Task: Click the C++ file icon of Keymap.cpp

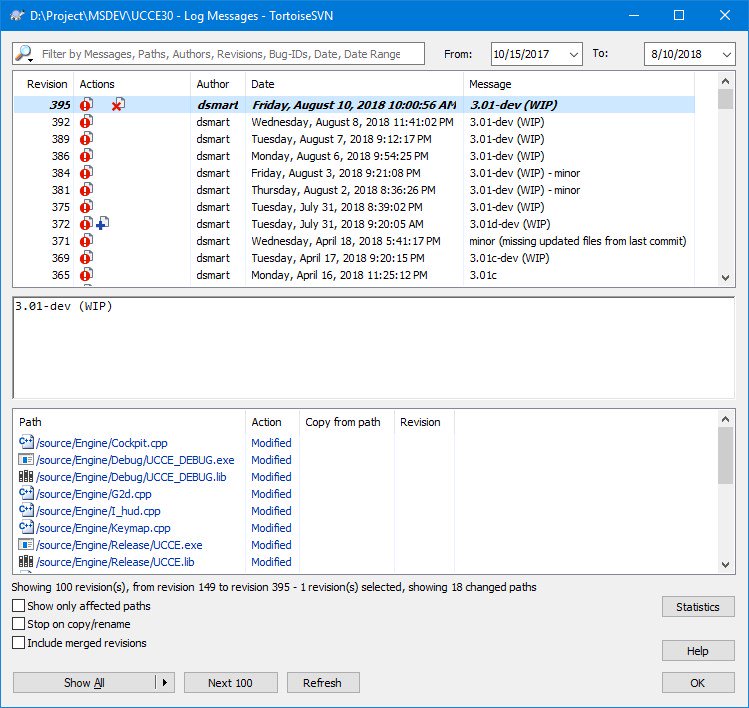Action: tap(26, 527)
